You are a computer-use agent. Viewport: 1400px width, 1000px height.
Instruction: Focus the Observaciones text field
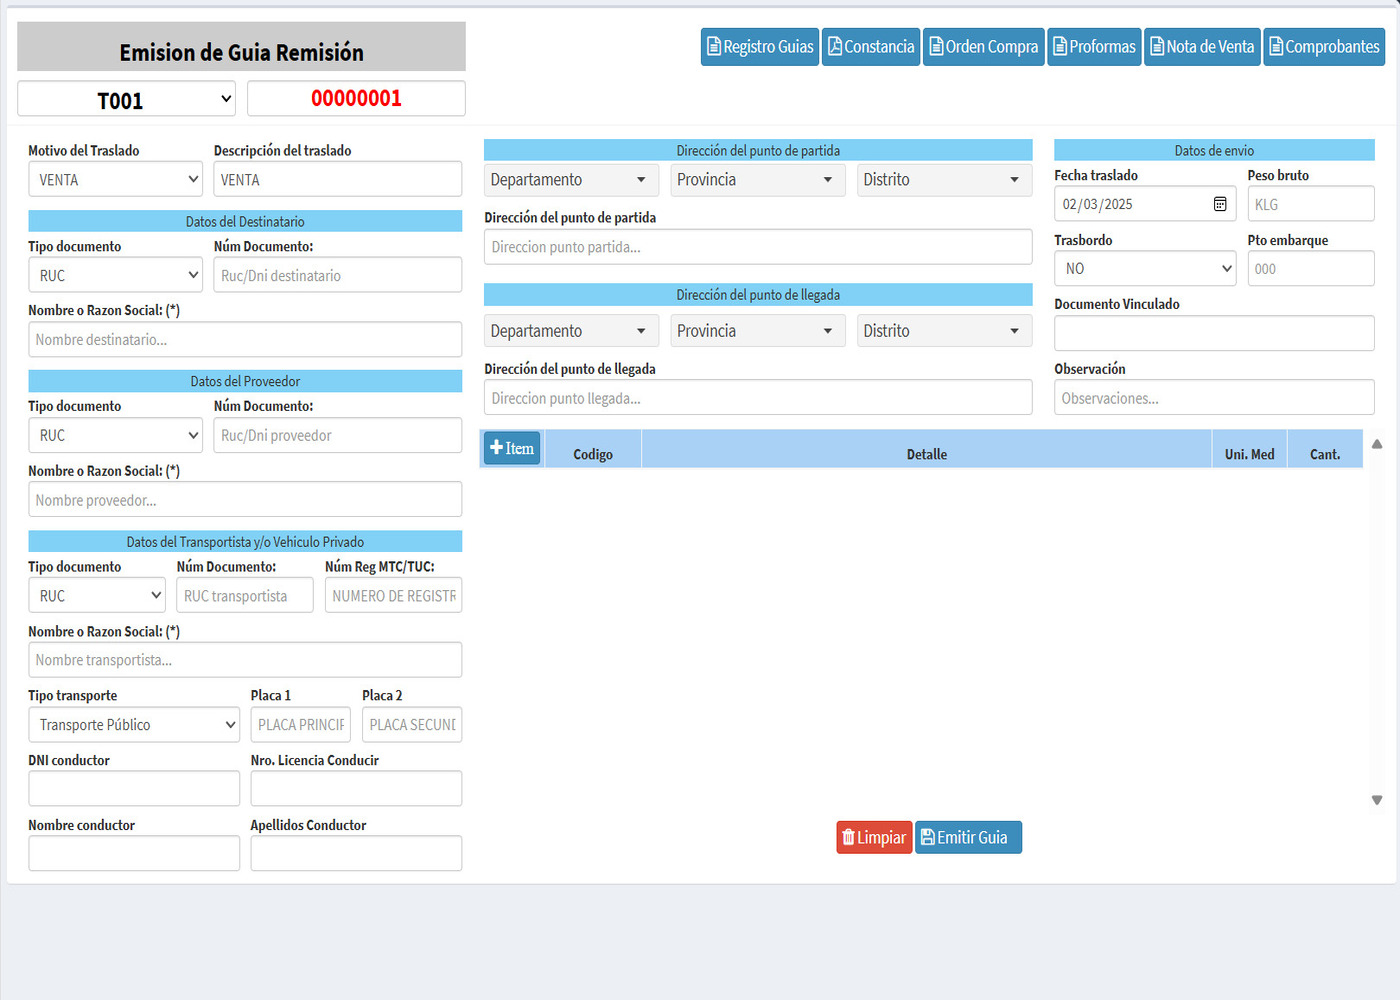[x=1214, y=398]
